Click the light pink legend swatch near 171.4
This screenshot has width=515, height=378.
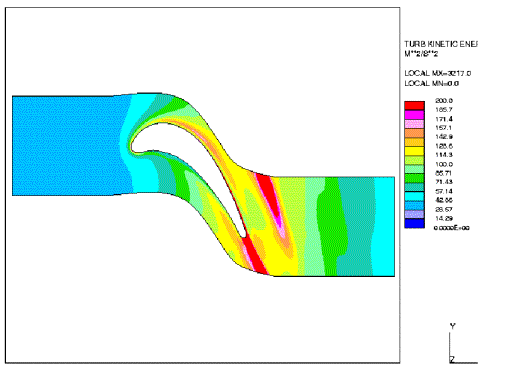point(414,124)
